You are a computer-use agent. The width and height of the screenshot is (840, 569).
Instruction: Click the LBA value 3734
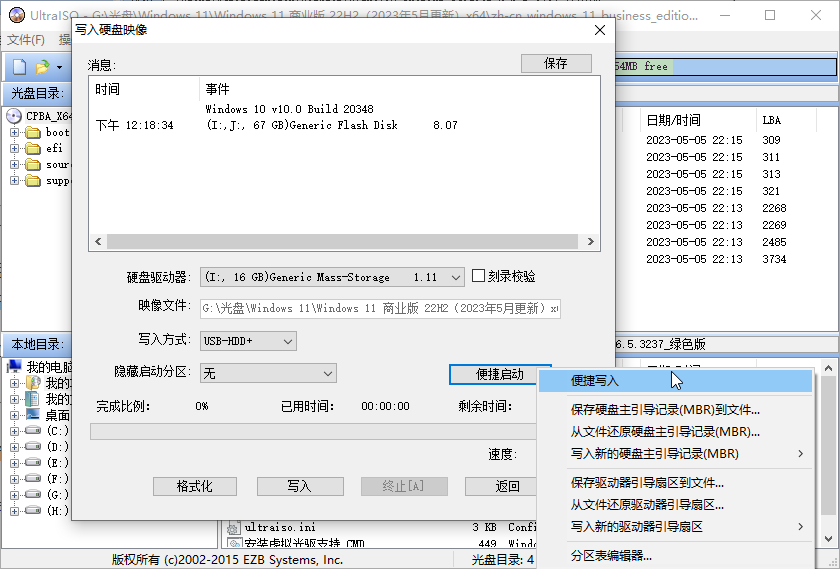(774, 259)
